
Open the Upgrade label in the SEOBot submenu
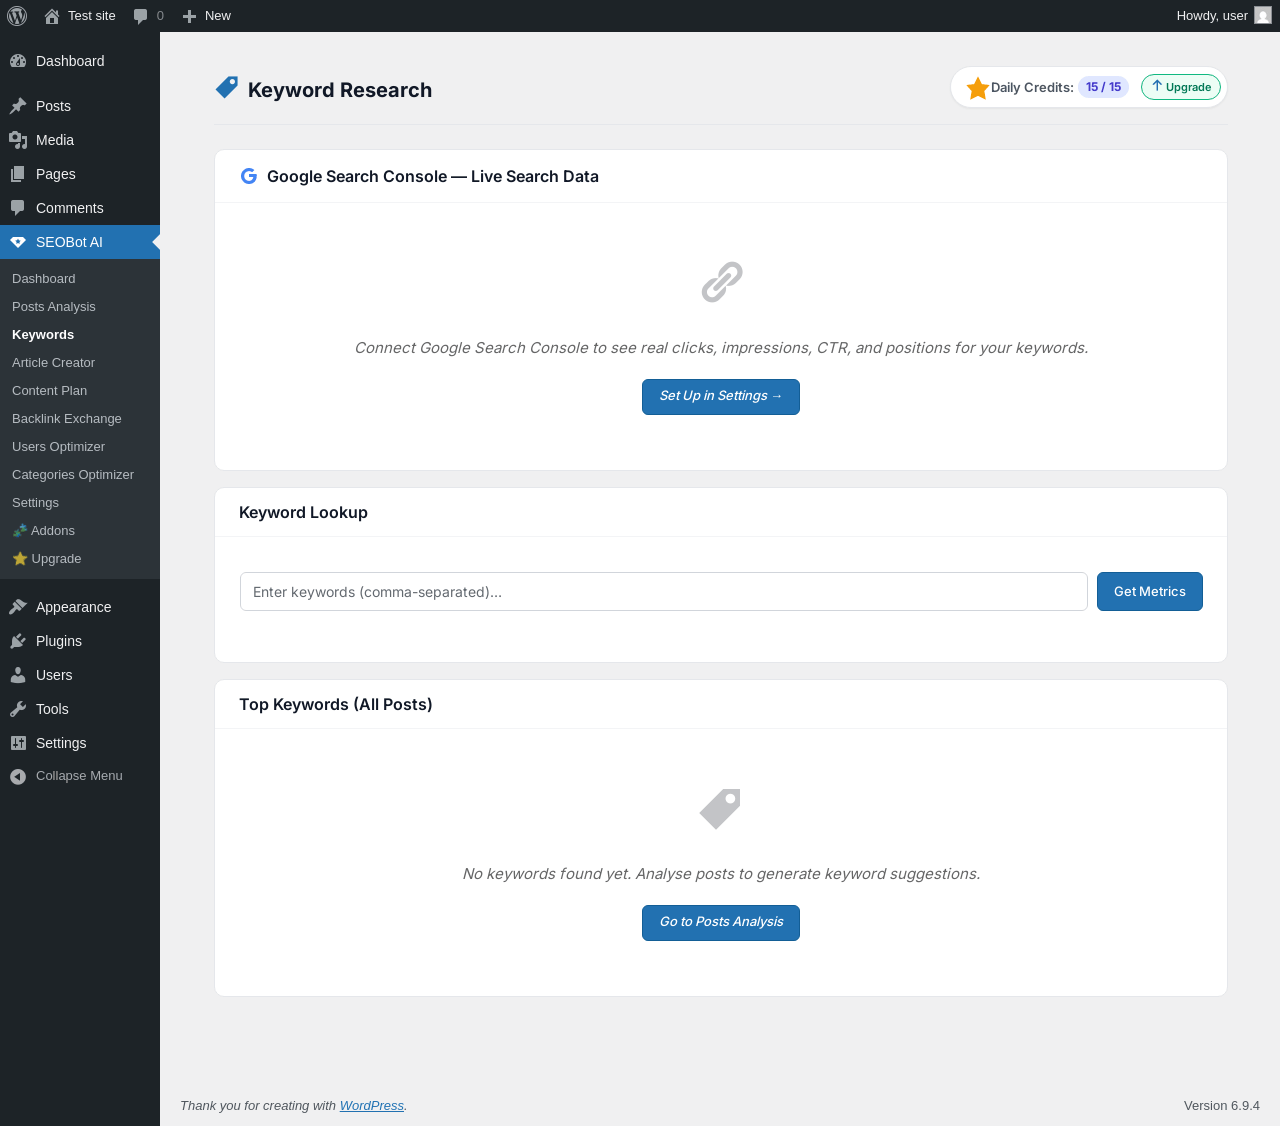pyautogui.click(x=56, y=559)
